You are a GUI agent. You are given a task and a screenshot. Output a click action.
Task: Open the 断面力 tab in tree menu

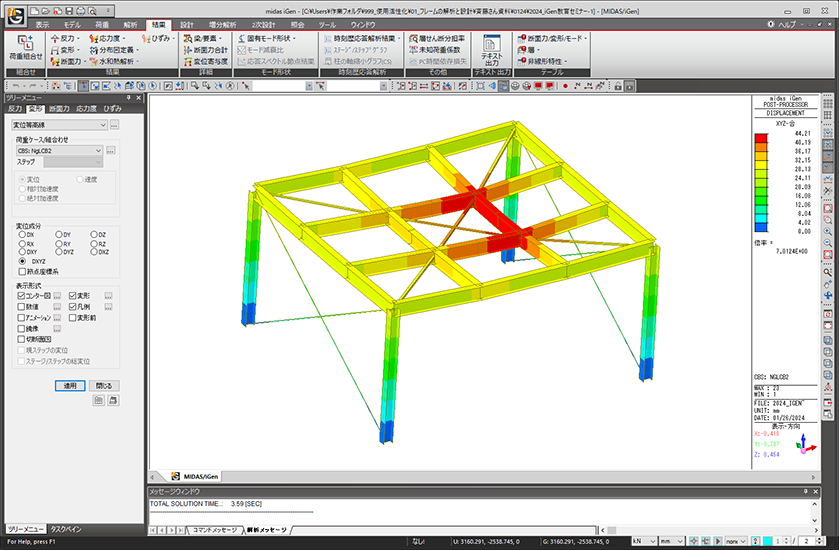pyautogui.click(x=59, y=108)
